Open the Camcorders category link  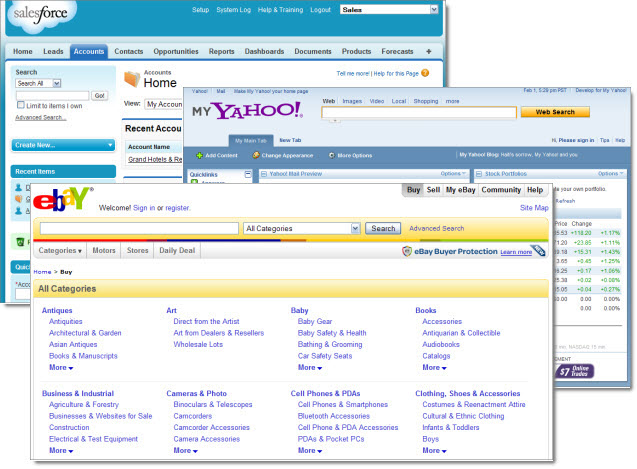(193, 416)
